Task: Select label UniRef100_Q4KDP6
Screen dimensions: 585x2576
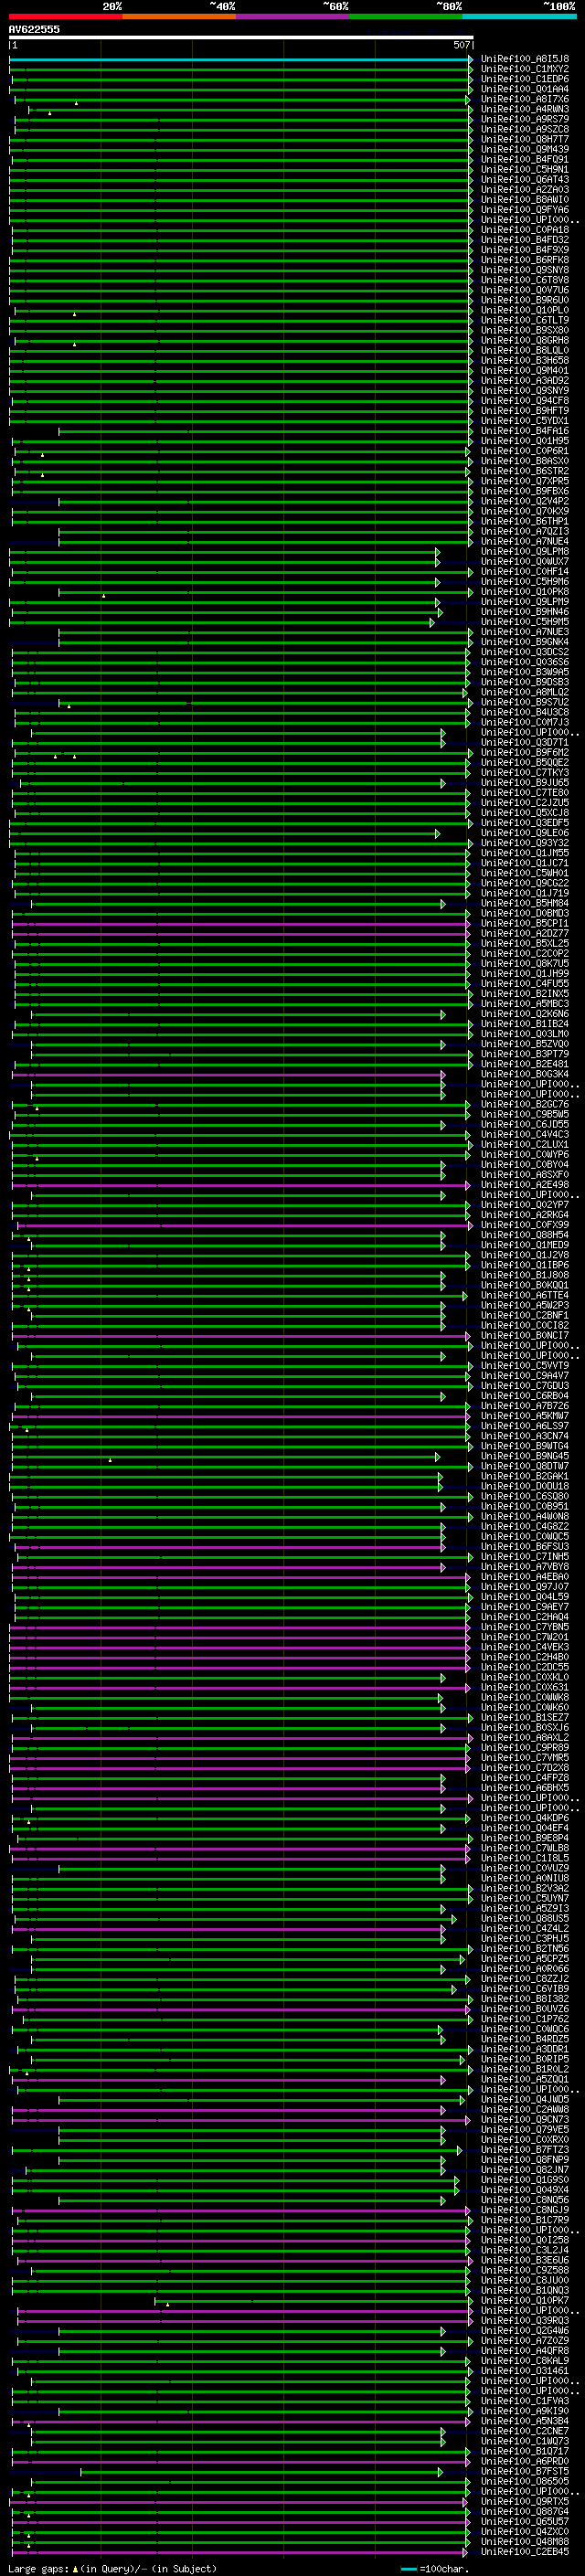Action: [x=524, y=1818]
